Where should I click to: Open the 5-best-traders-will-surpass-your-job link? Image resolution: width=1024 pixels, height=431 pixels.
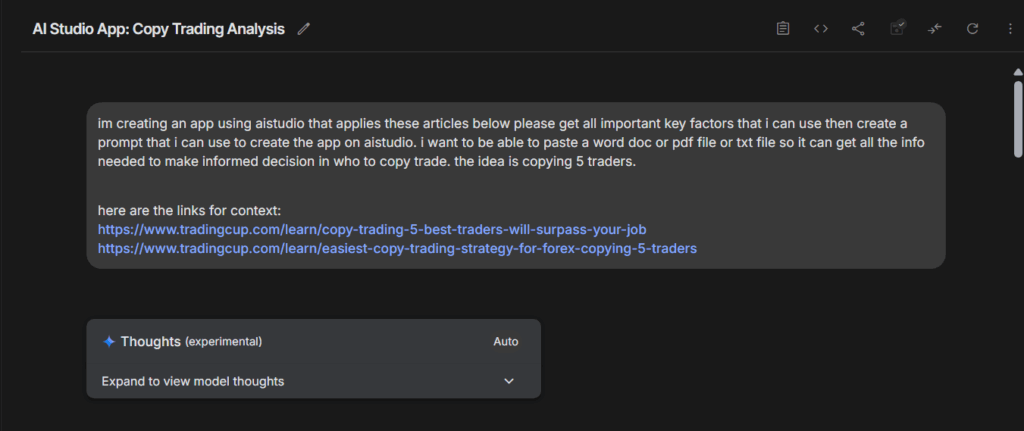click(372, 229)
